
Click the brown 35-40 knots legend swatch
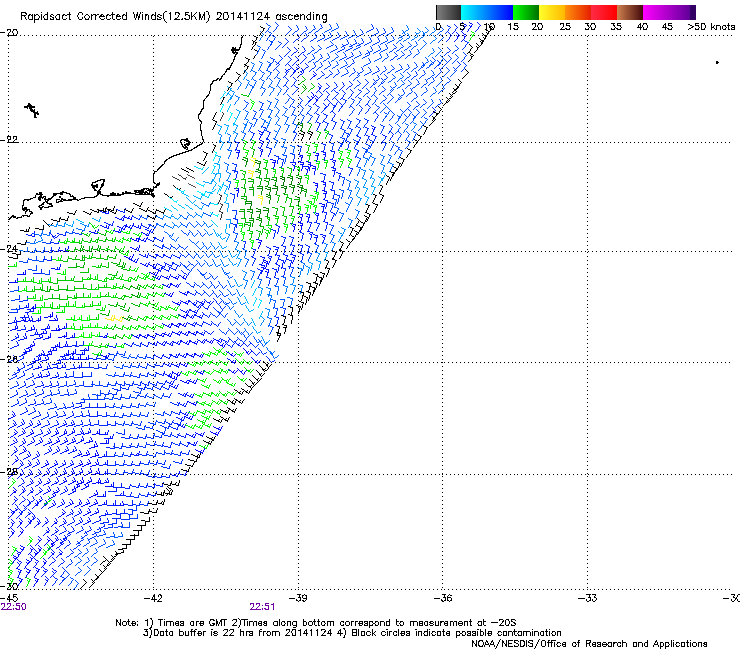click(630, 12)
